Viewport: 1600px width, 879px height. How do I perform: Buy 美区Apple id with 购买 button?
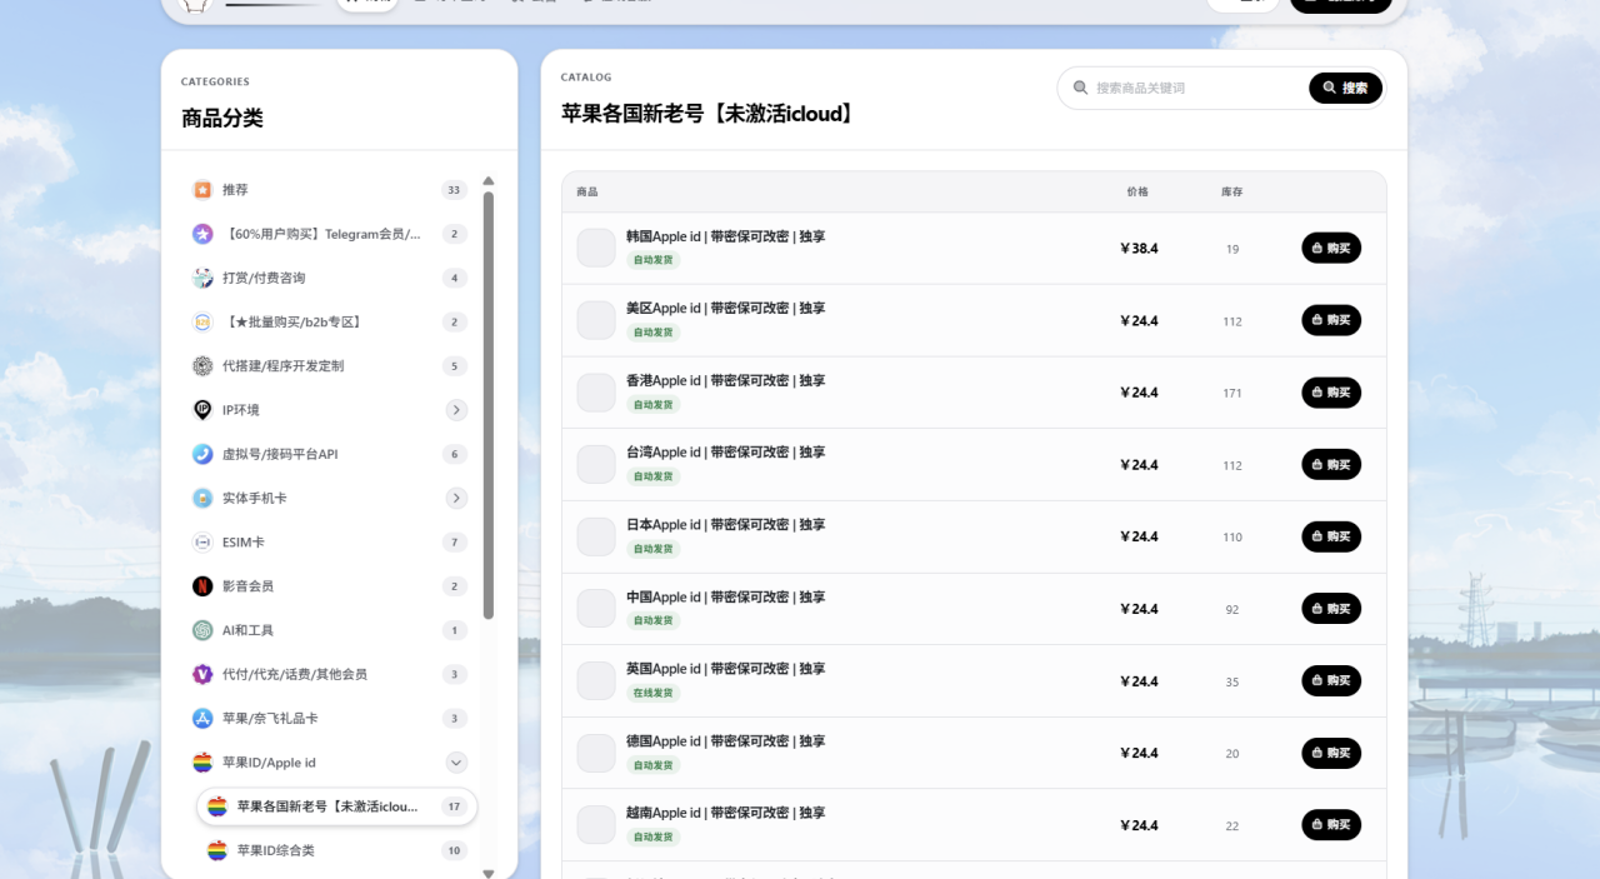coord(1331,320)
